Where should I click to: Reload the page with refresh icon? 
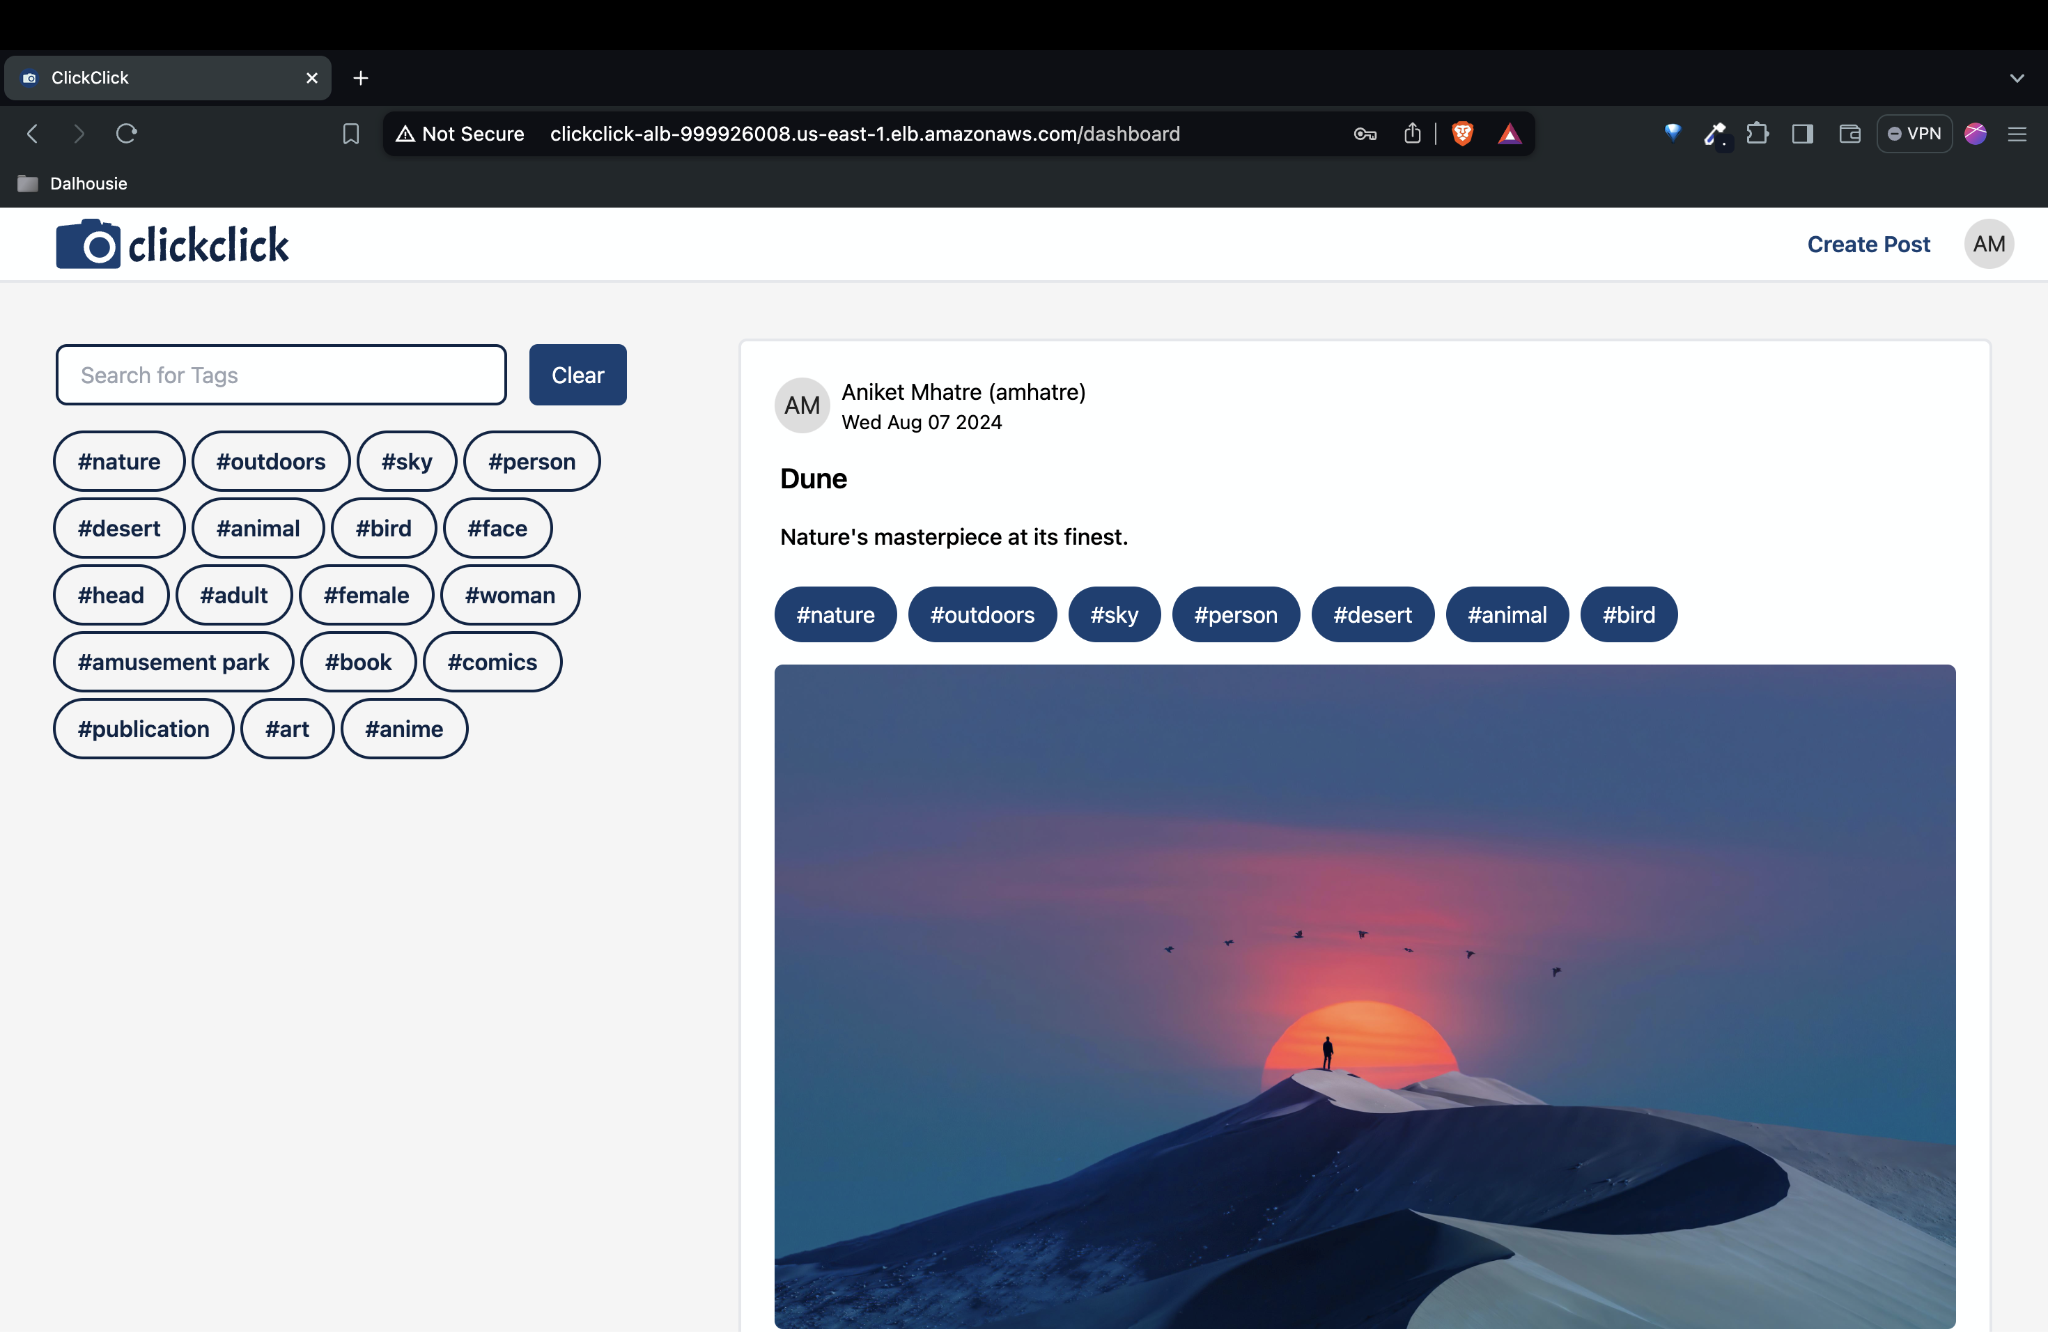[126, 133]
